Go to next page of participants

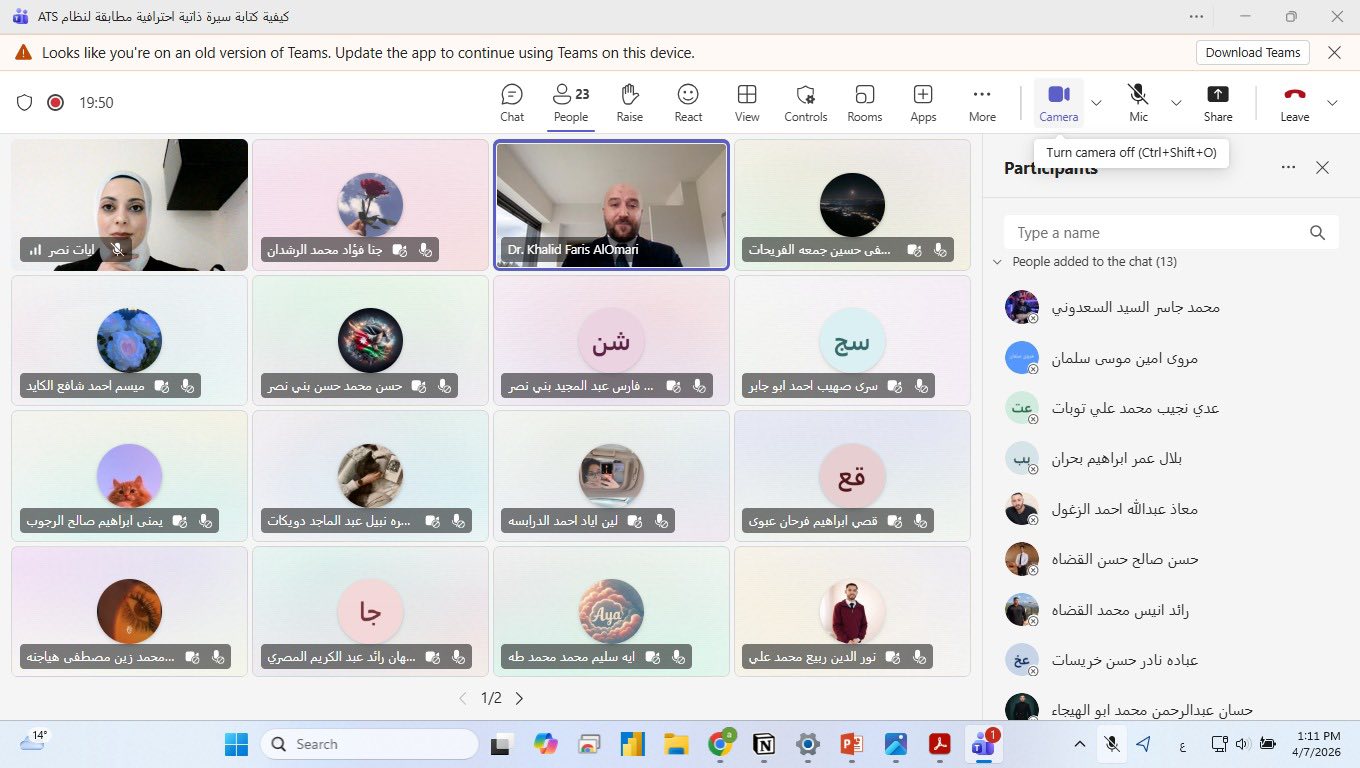tap(519, 698)
